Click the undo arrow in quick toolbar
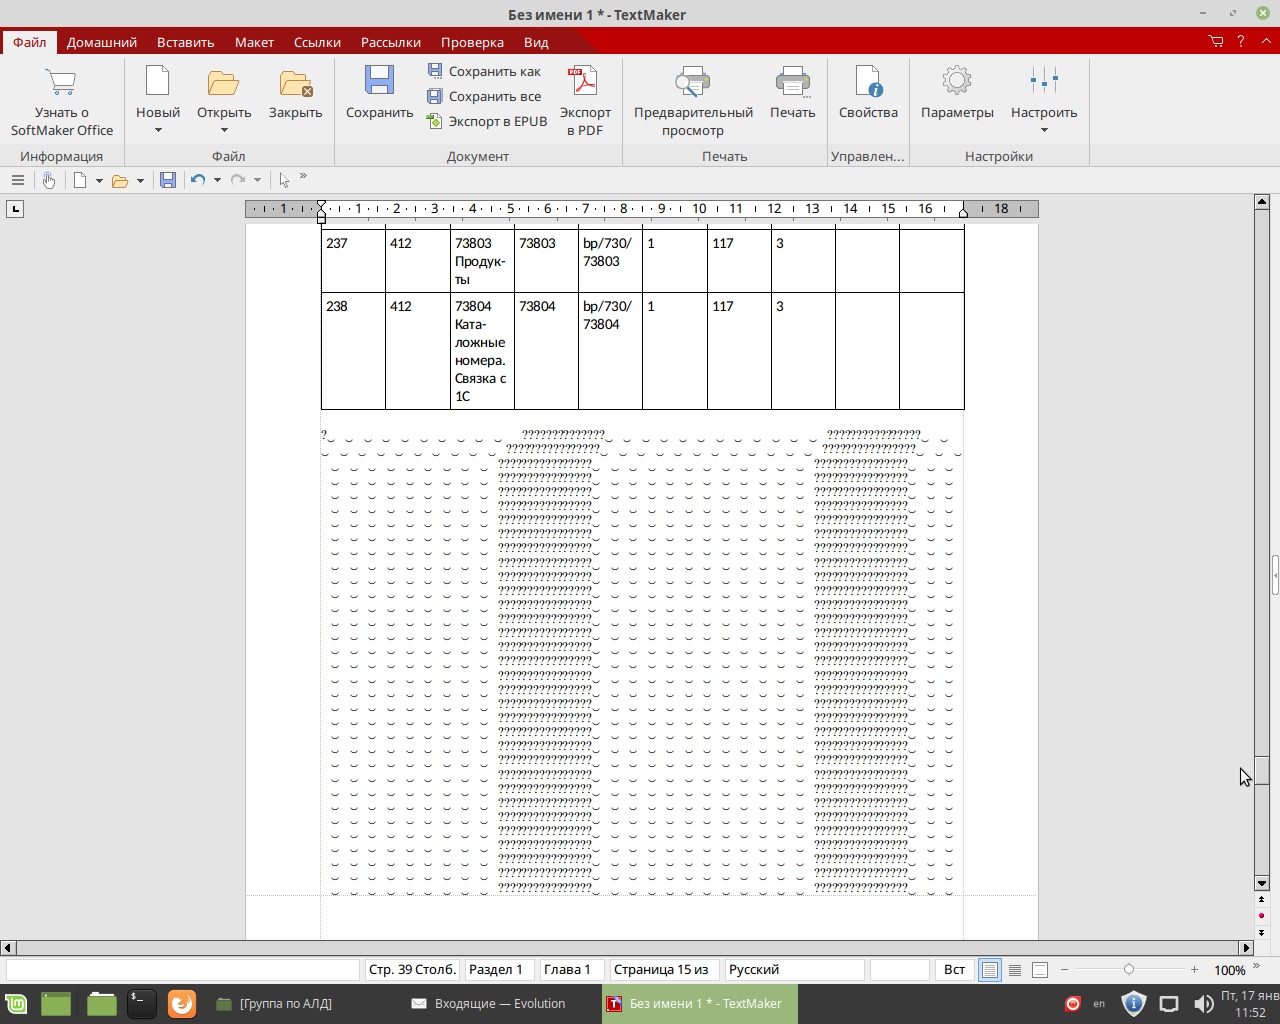1280x1024 pixels. pyautogui.click(x=198, y=180)
